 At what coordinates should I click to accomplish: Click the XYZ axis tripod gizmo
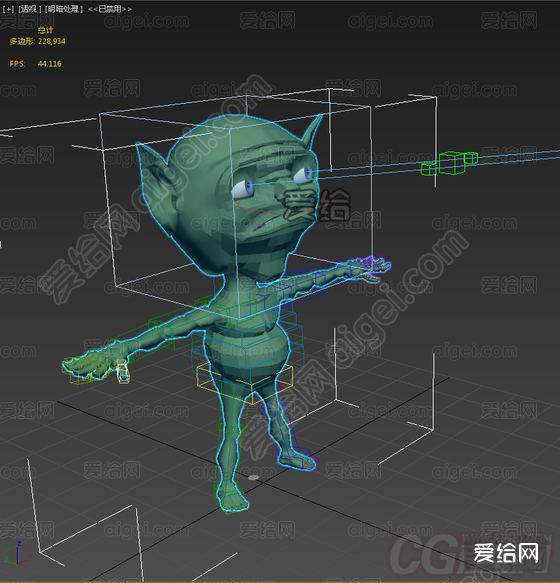[x=17, y=554]
